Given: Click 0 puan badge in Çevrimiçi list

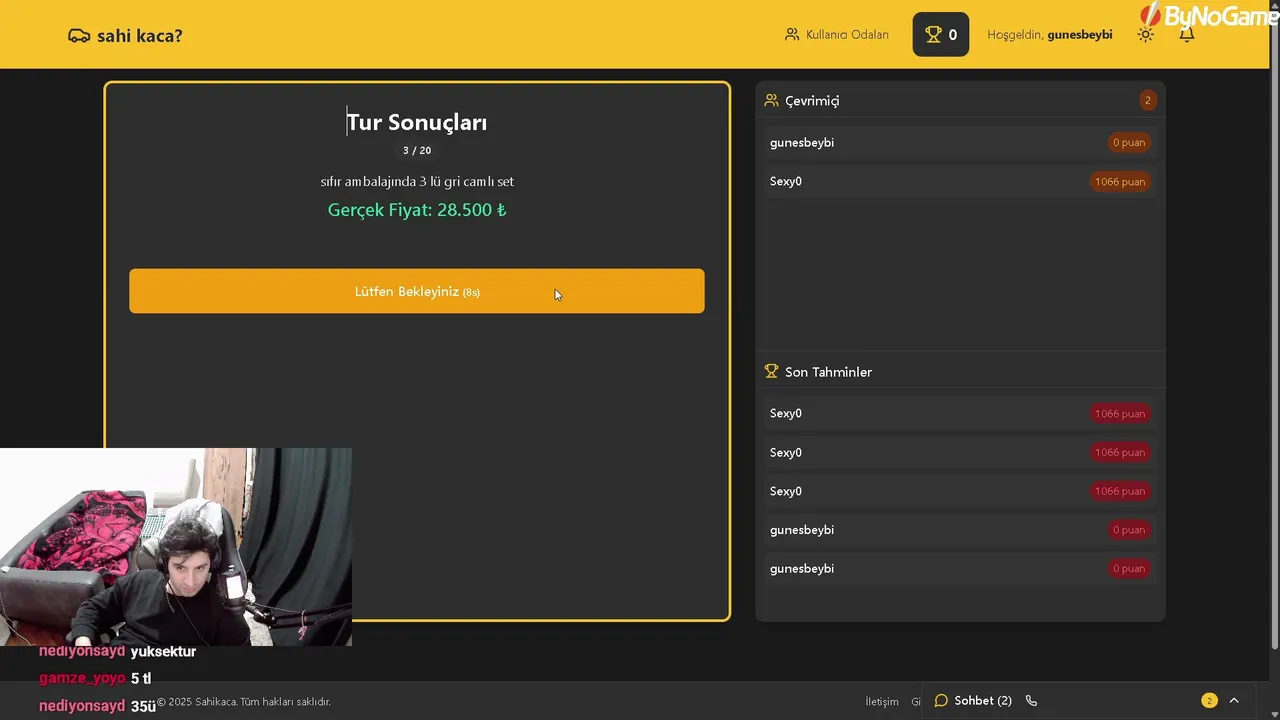Looking at the screenshot, I should (1128, 142).
